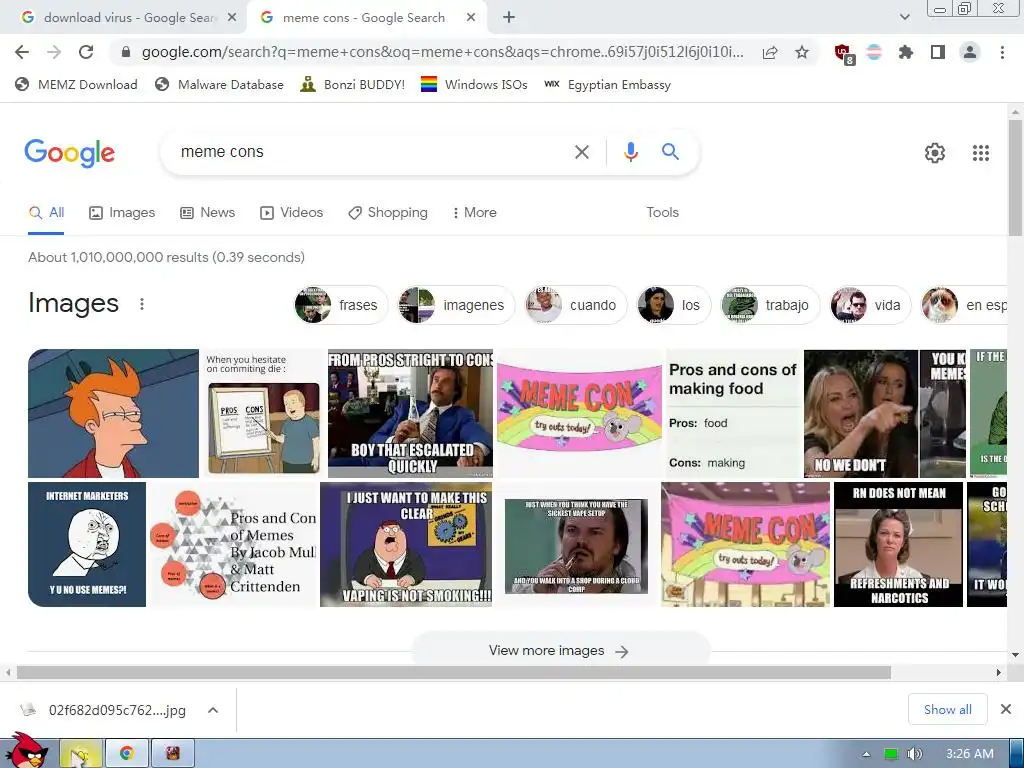Open 'Boy that escalated quickly' meme

tap(410, 413)
